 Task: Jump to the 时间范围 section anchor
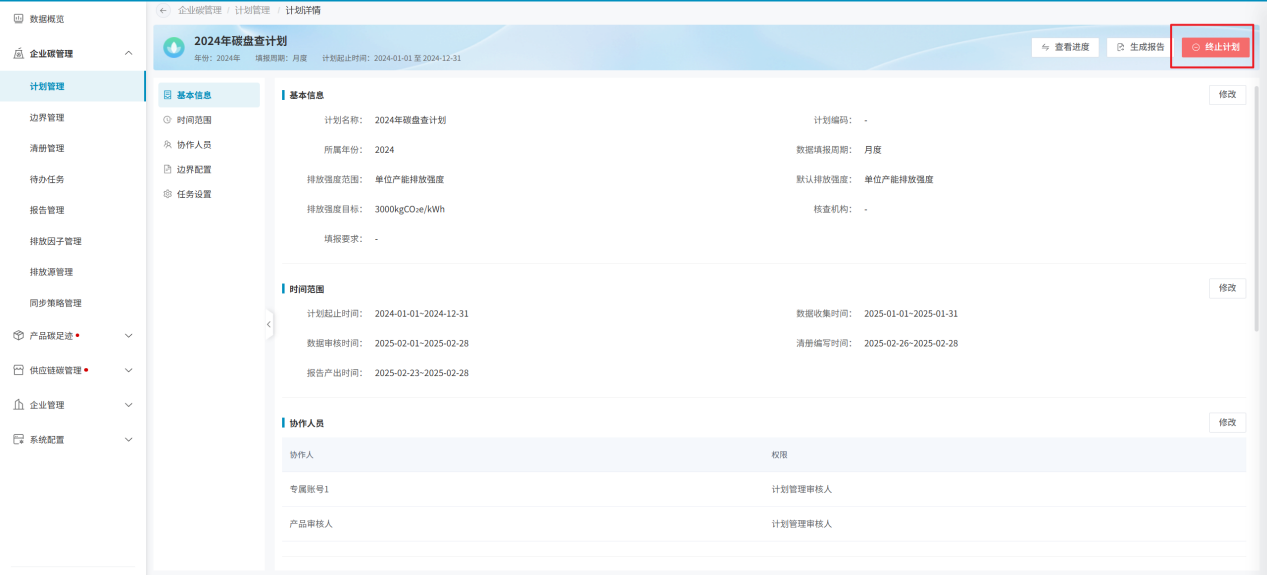pyautogui.click(x=193, y=120)
